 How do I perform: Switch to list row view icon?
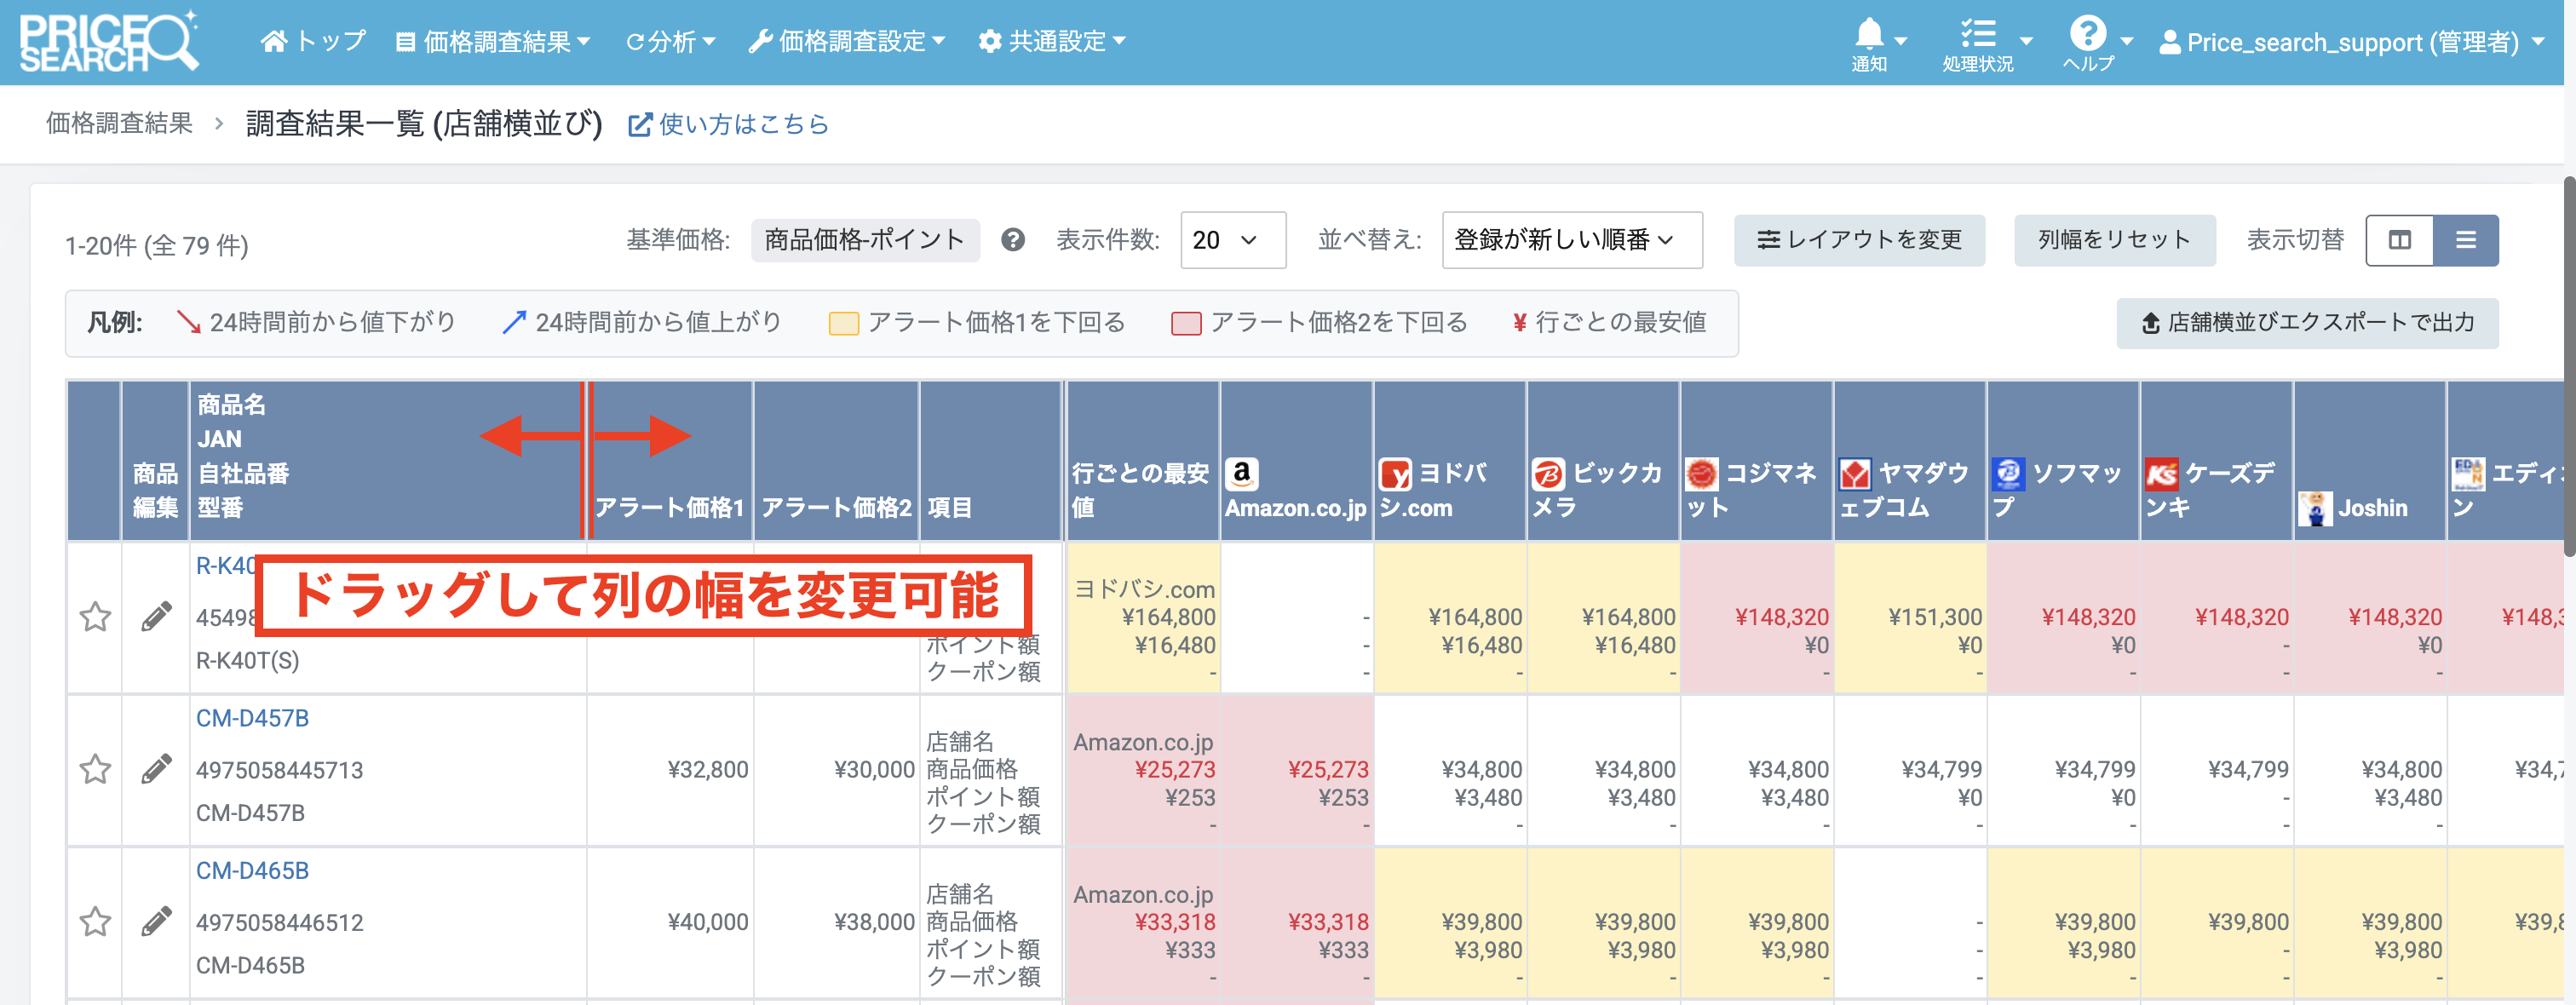tap(2465, 240)
